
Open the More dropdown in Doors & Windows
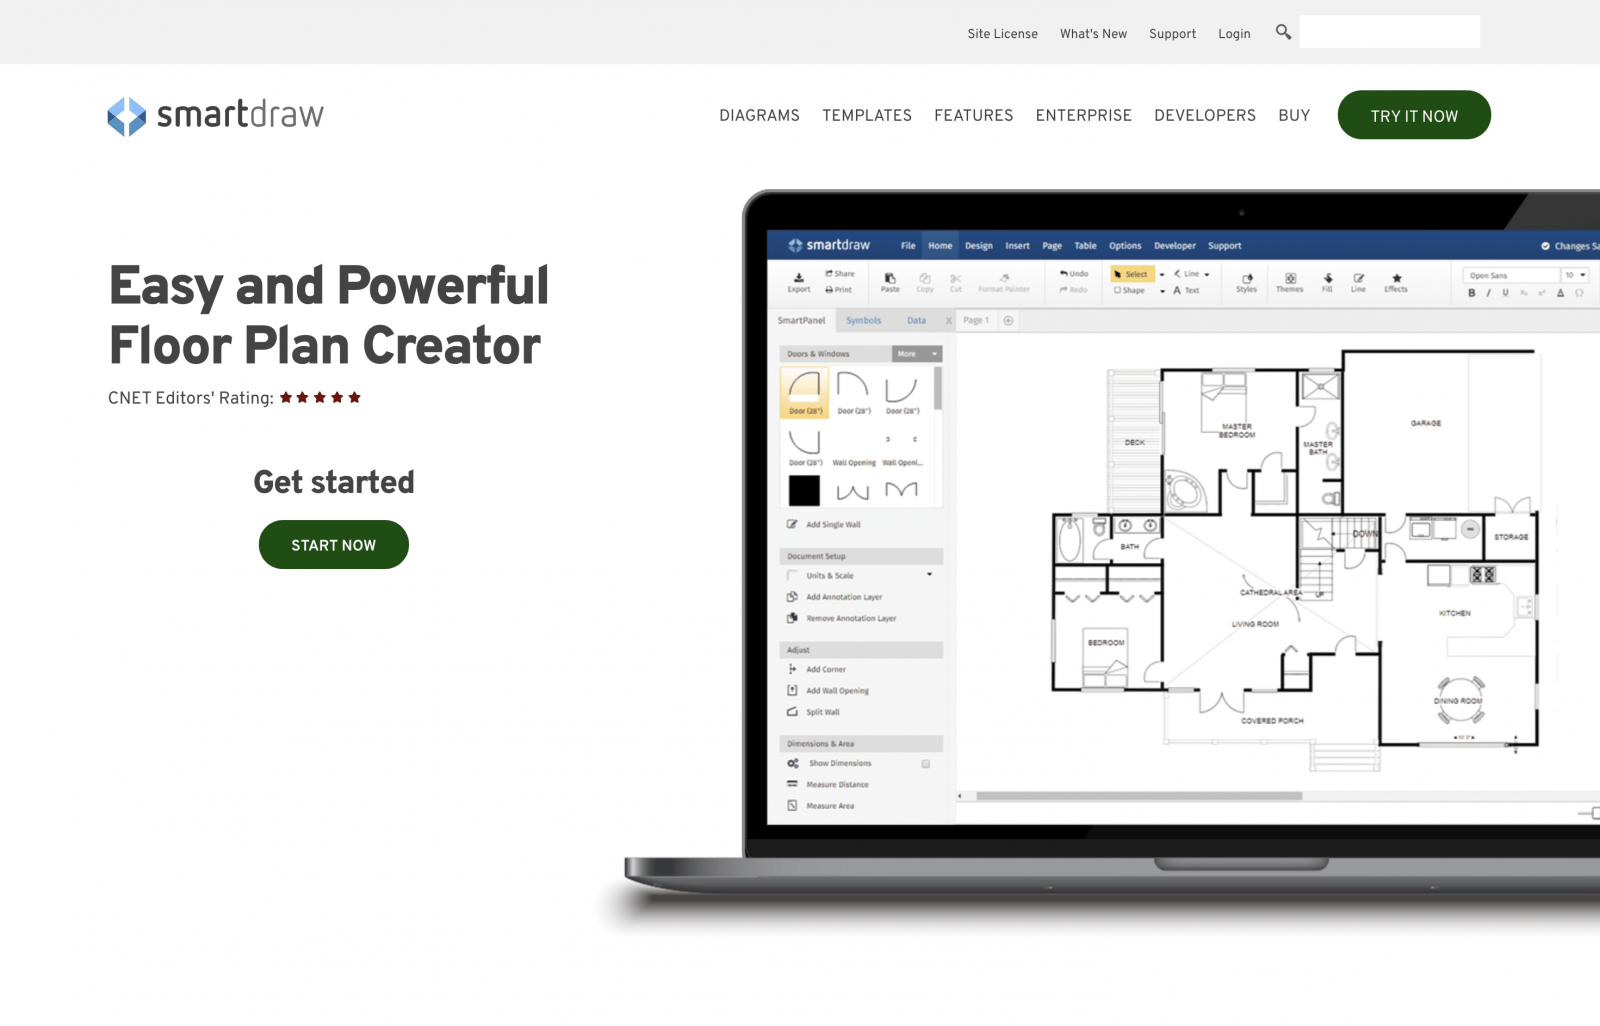click(917, 354)
